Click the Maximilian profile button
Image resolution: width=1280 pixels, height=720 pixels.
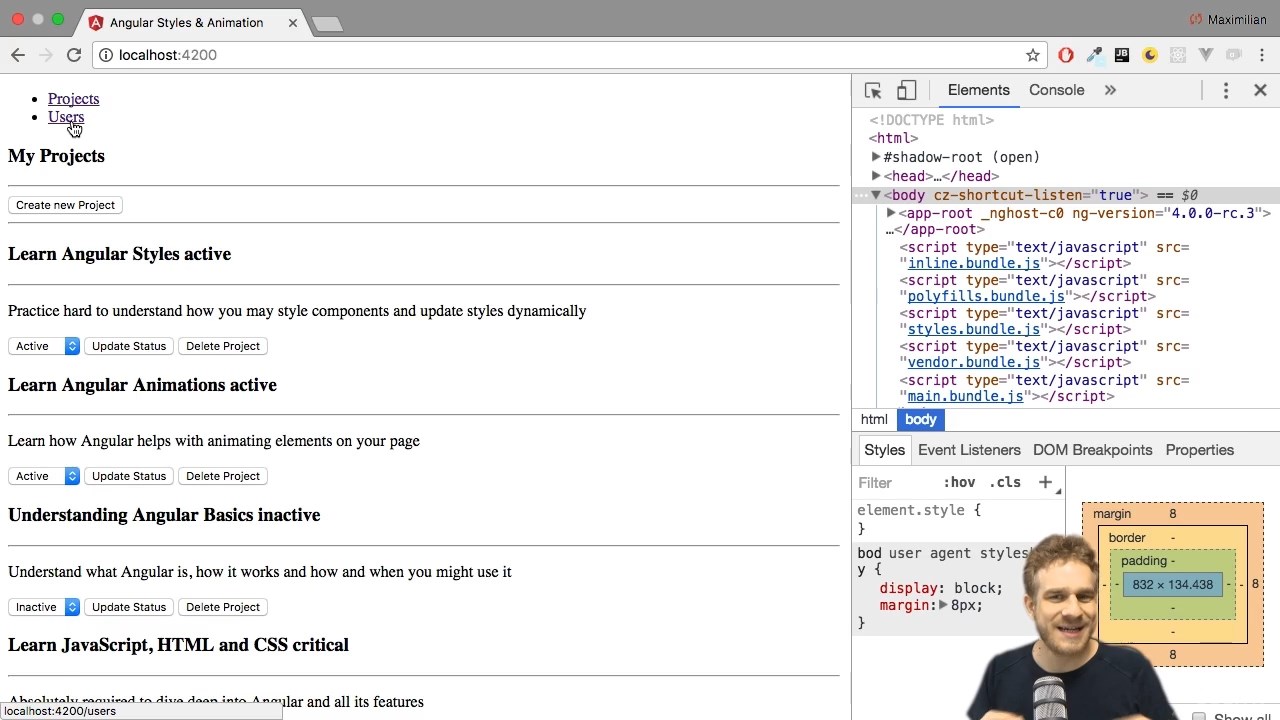[x=1228, y=19]
